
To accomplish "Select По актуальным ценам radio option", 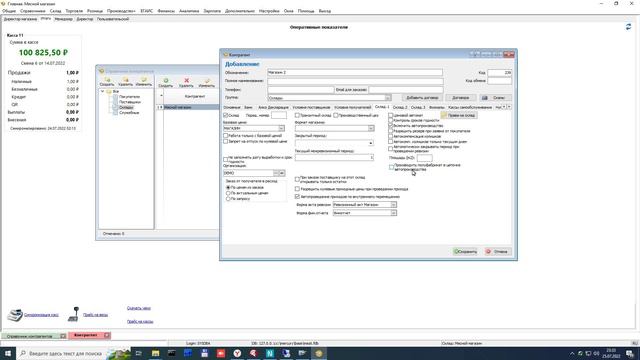I will (228, 193).
